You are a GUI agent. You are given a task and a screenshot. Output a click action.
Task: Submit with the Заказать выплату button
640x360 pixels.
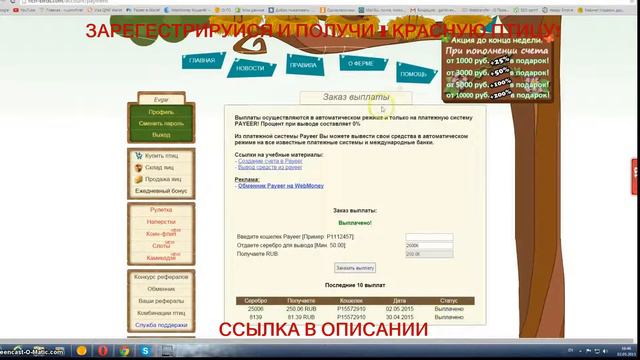pyautogui.click(x=355, y=268)
